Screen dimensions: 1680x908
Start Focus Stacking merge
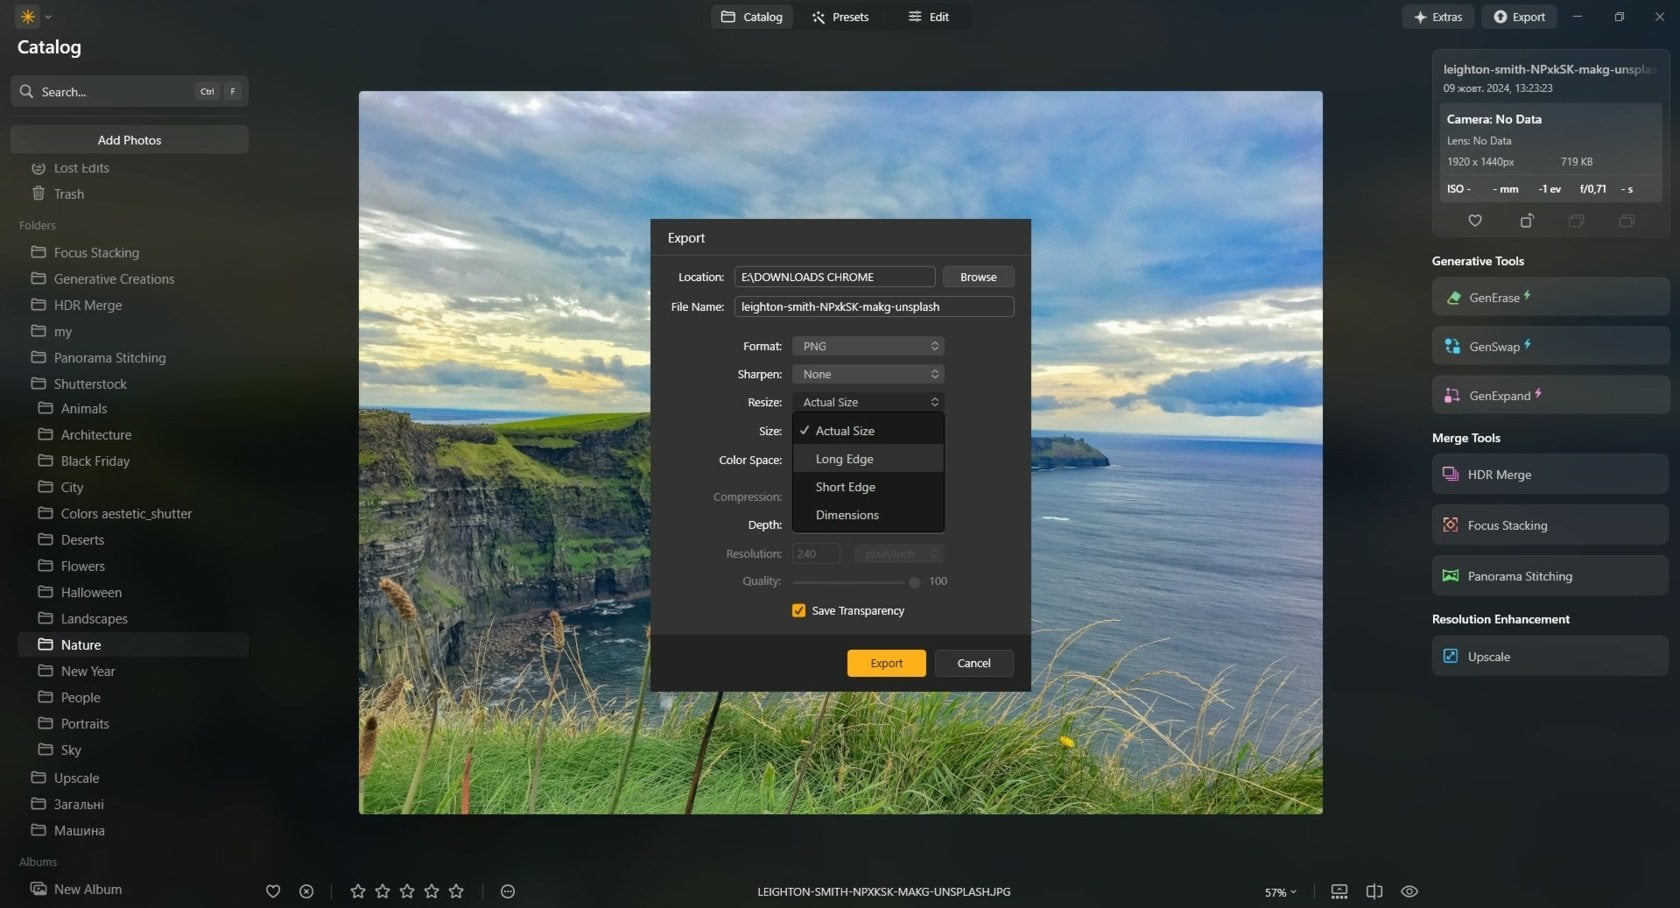[x=1548, y=524]
